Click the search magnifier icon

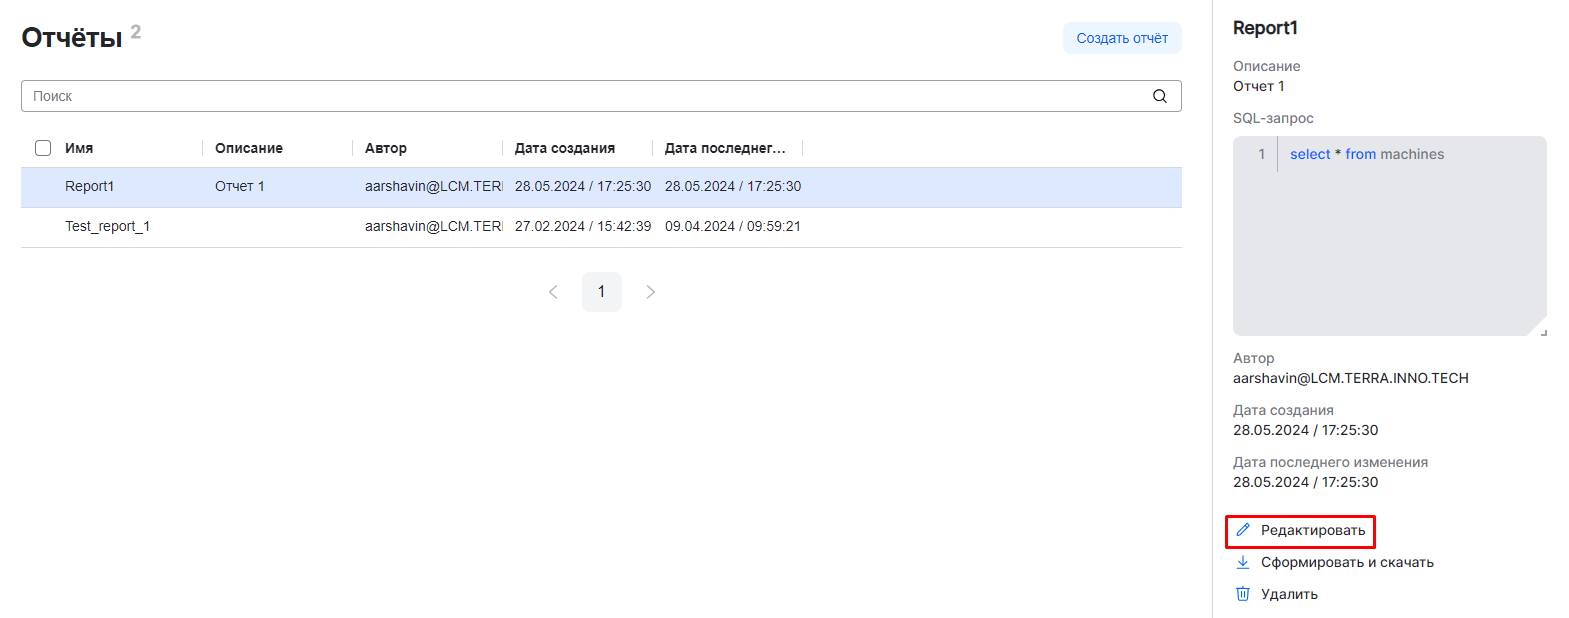point(1159,96)
